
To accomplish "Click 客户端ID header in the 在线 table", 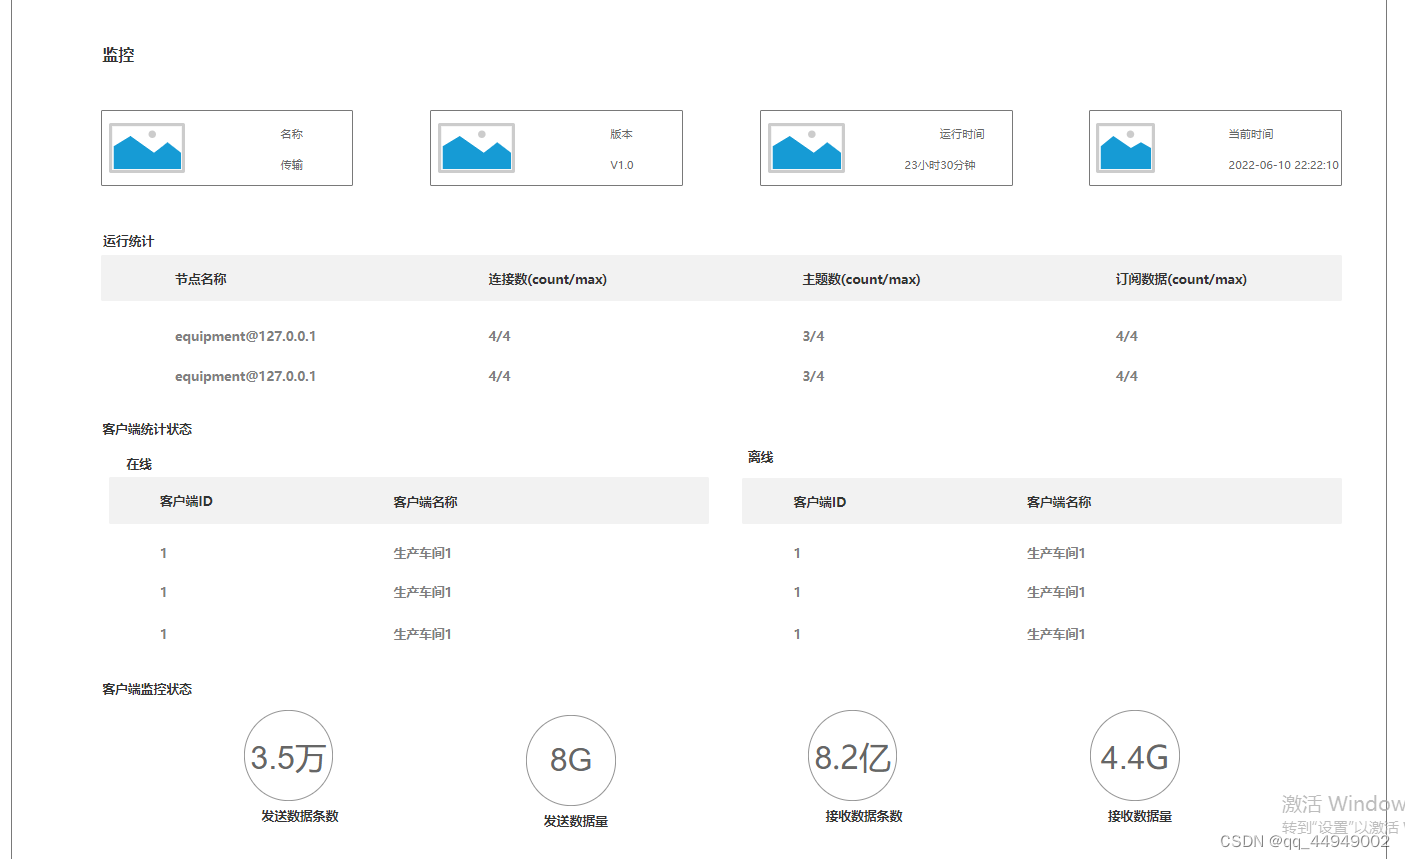I will [x=186, y=501].
